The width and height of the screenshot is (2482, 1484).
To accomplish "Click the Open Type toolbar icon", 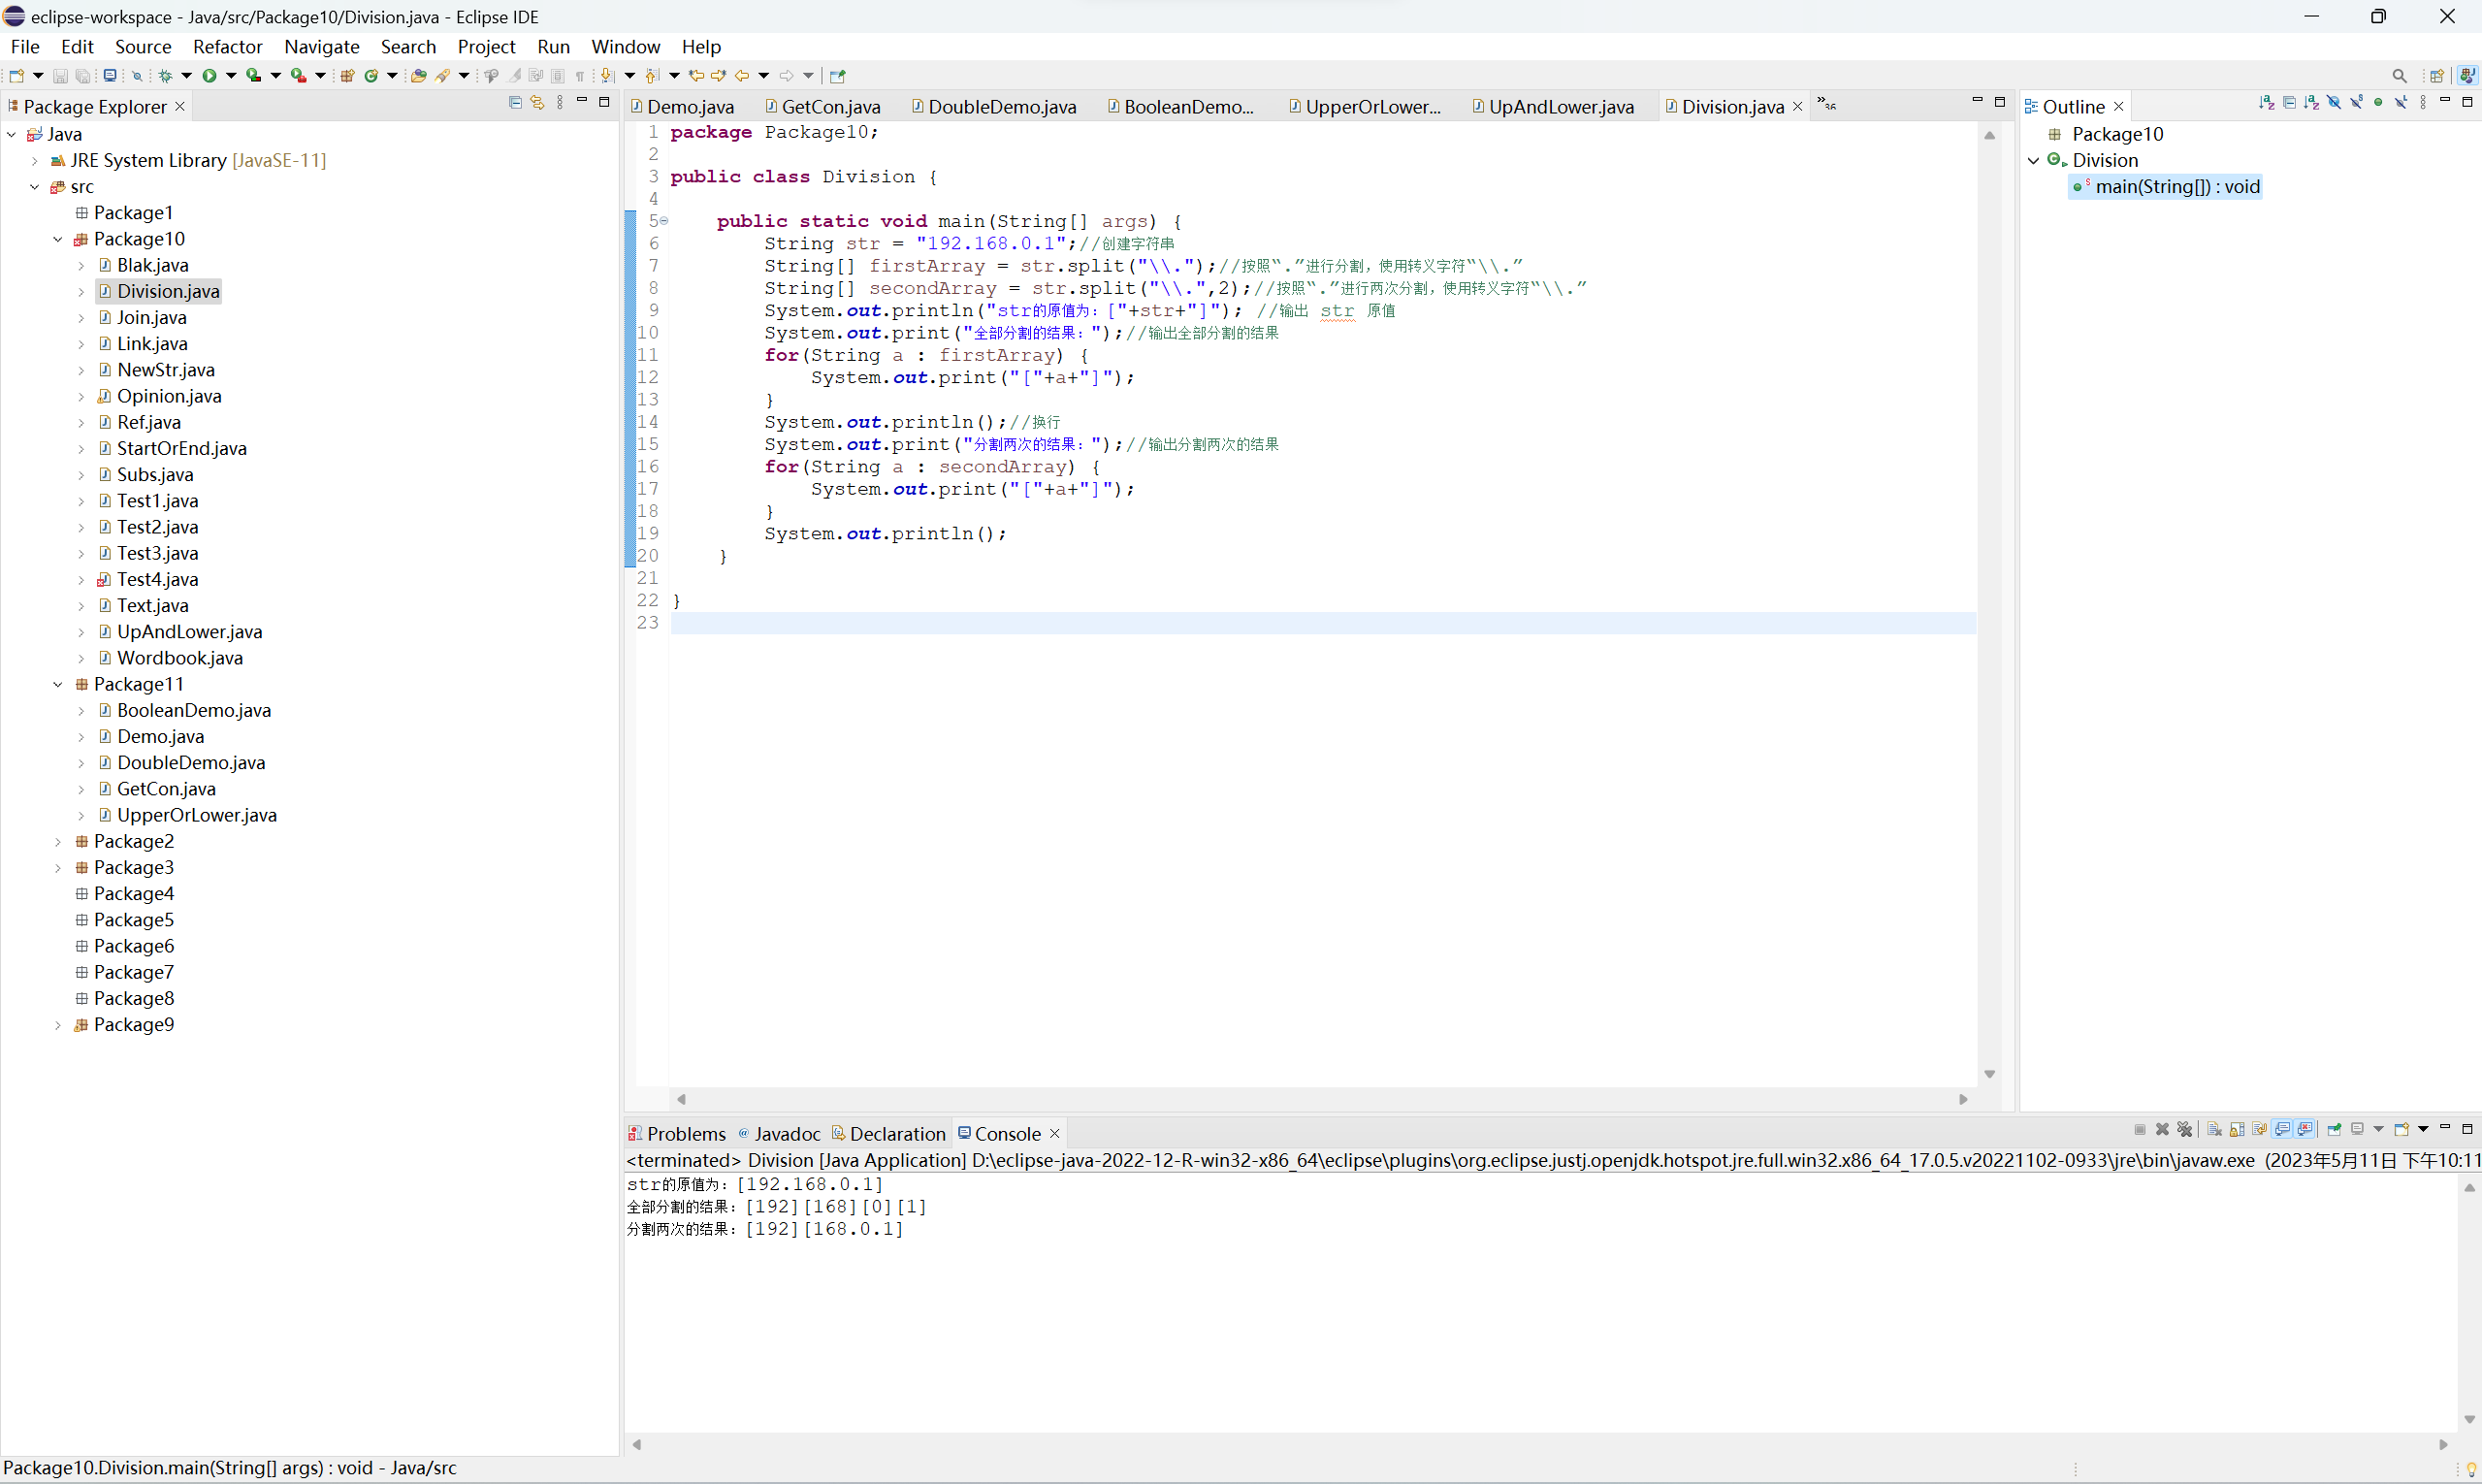I will pos(419,76).
